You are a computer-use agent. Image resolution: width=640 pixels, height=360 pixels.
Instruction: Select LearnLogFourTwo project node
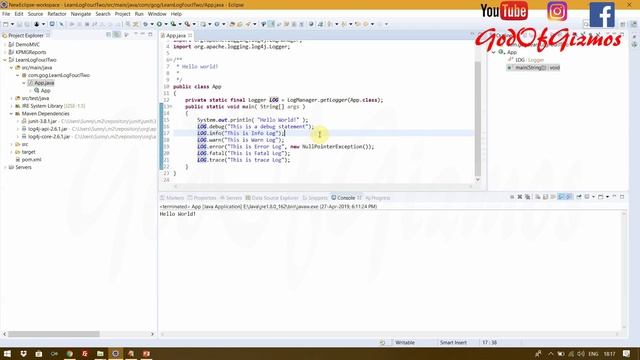pos(36,60)
